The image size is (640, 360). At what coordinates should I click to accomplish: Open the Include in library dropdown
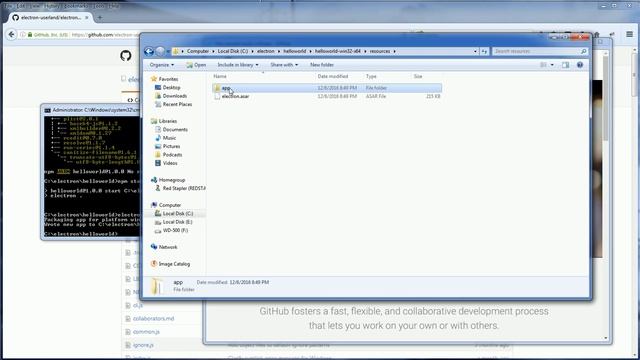[238, 65]
